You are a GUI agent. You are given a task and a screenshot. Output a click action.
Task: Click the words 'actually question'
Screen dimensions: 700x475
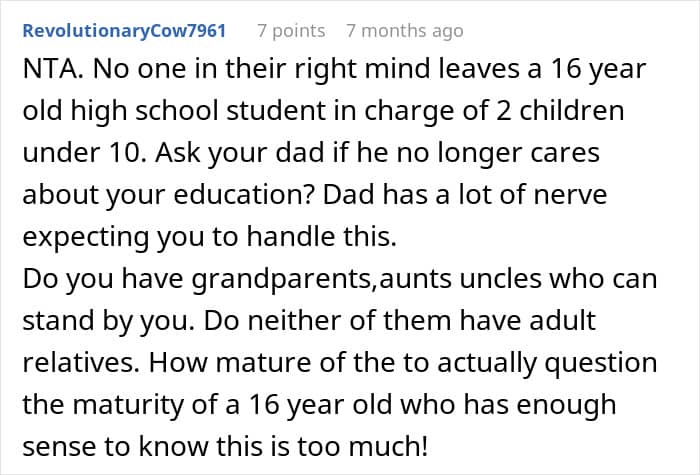pyautogui.click(x=547, y=363)
